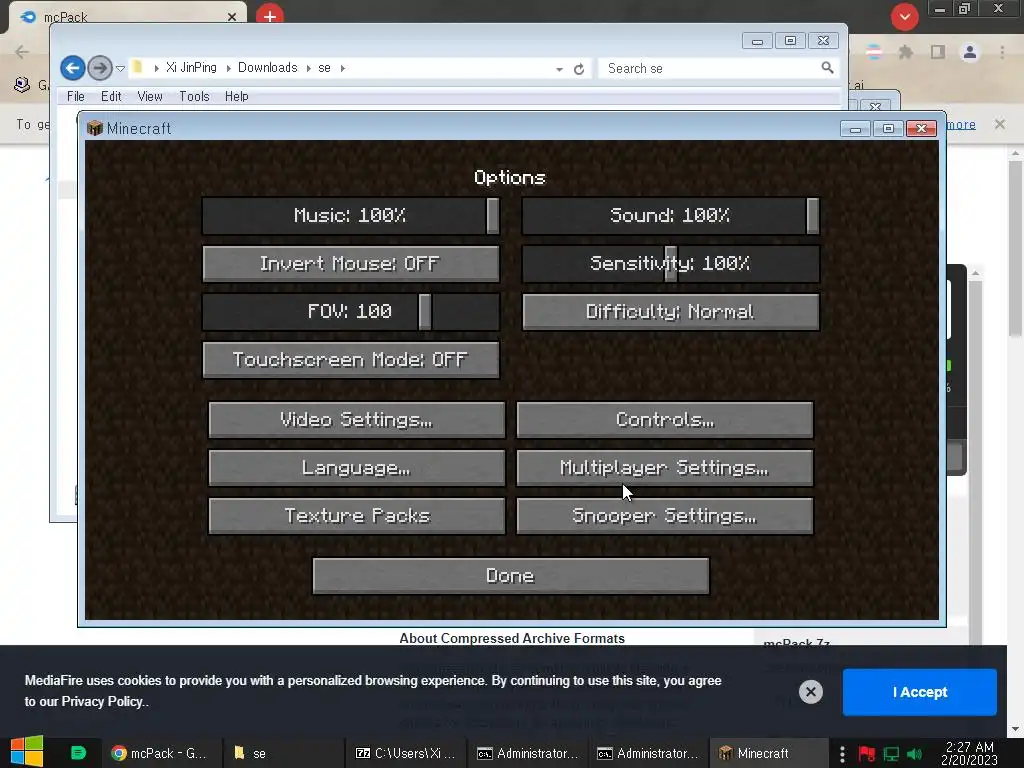This screenshot has width=1024, height=768.
Task: Adjust the Music volume slider
Action: (351, 216)
